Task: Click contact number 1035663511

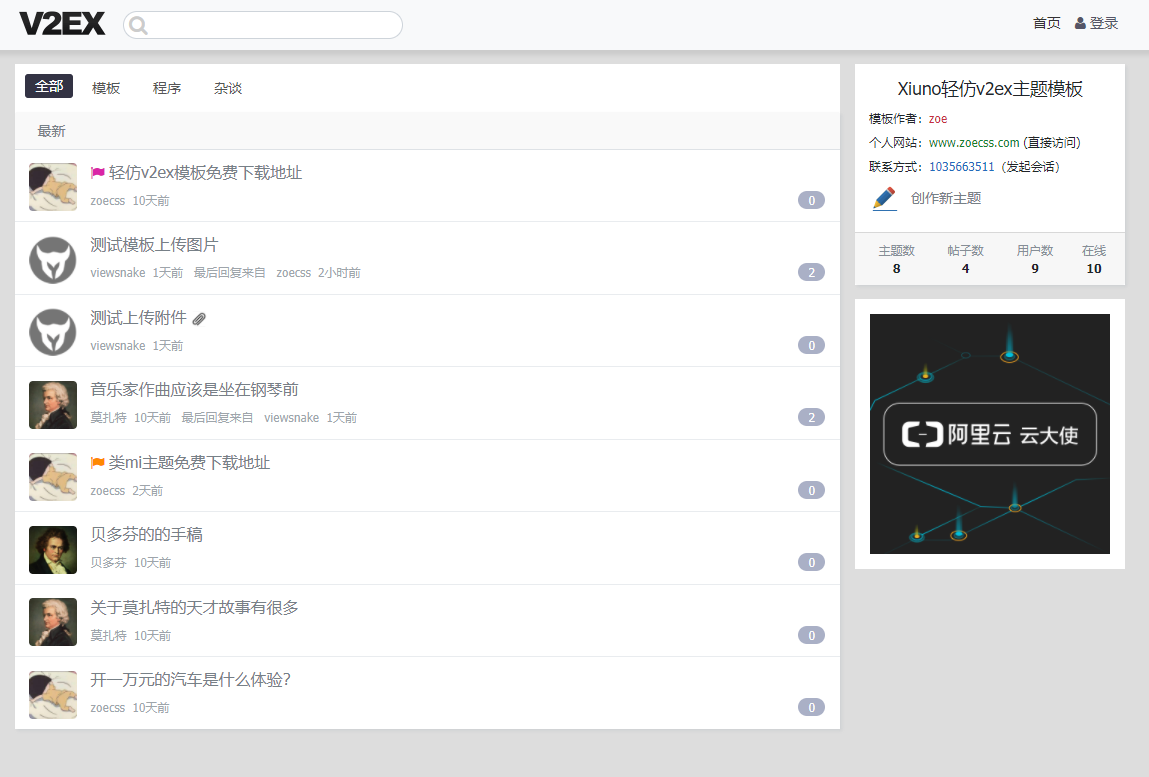Action: click(961, 167)
